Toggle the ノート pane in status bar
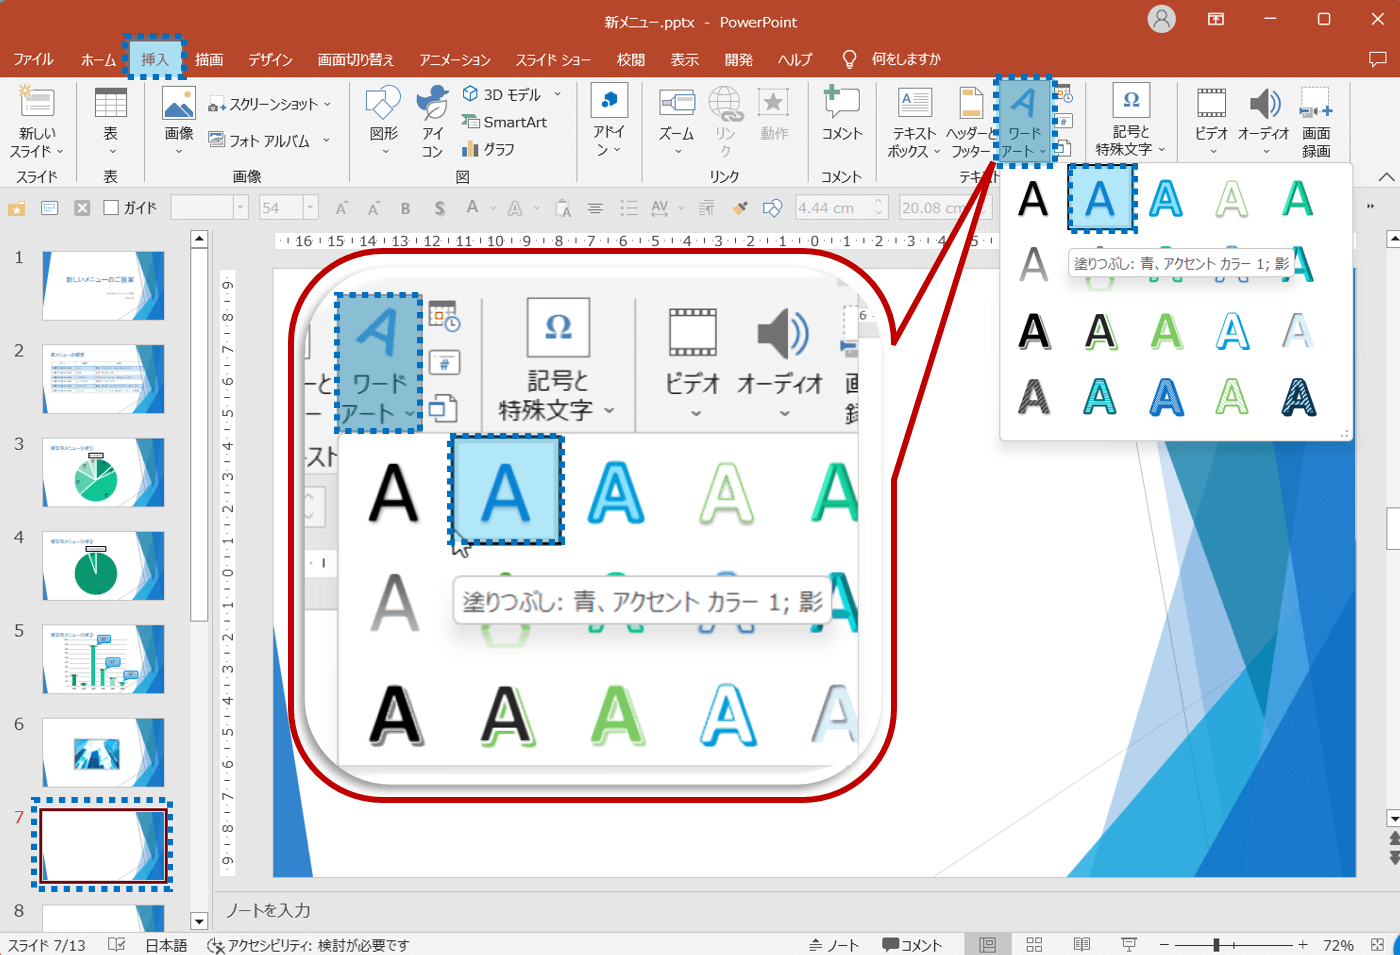The height and width of the screenshot is (955, 1400). [x=834, y=945]
